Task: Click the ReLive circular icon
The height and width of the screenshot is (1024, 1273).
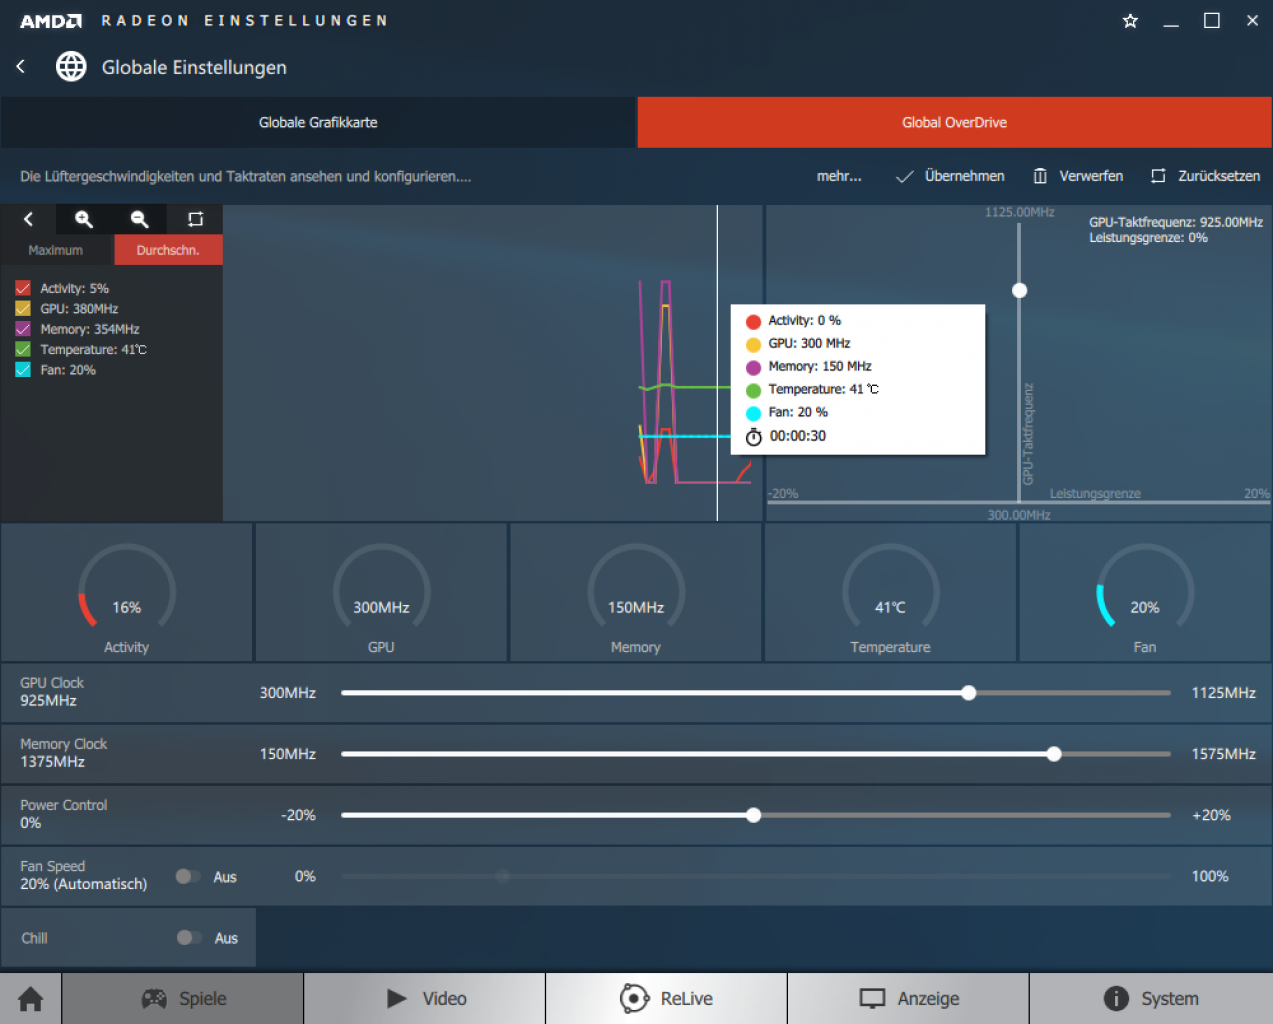Action: click(x=634, y=998)
